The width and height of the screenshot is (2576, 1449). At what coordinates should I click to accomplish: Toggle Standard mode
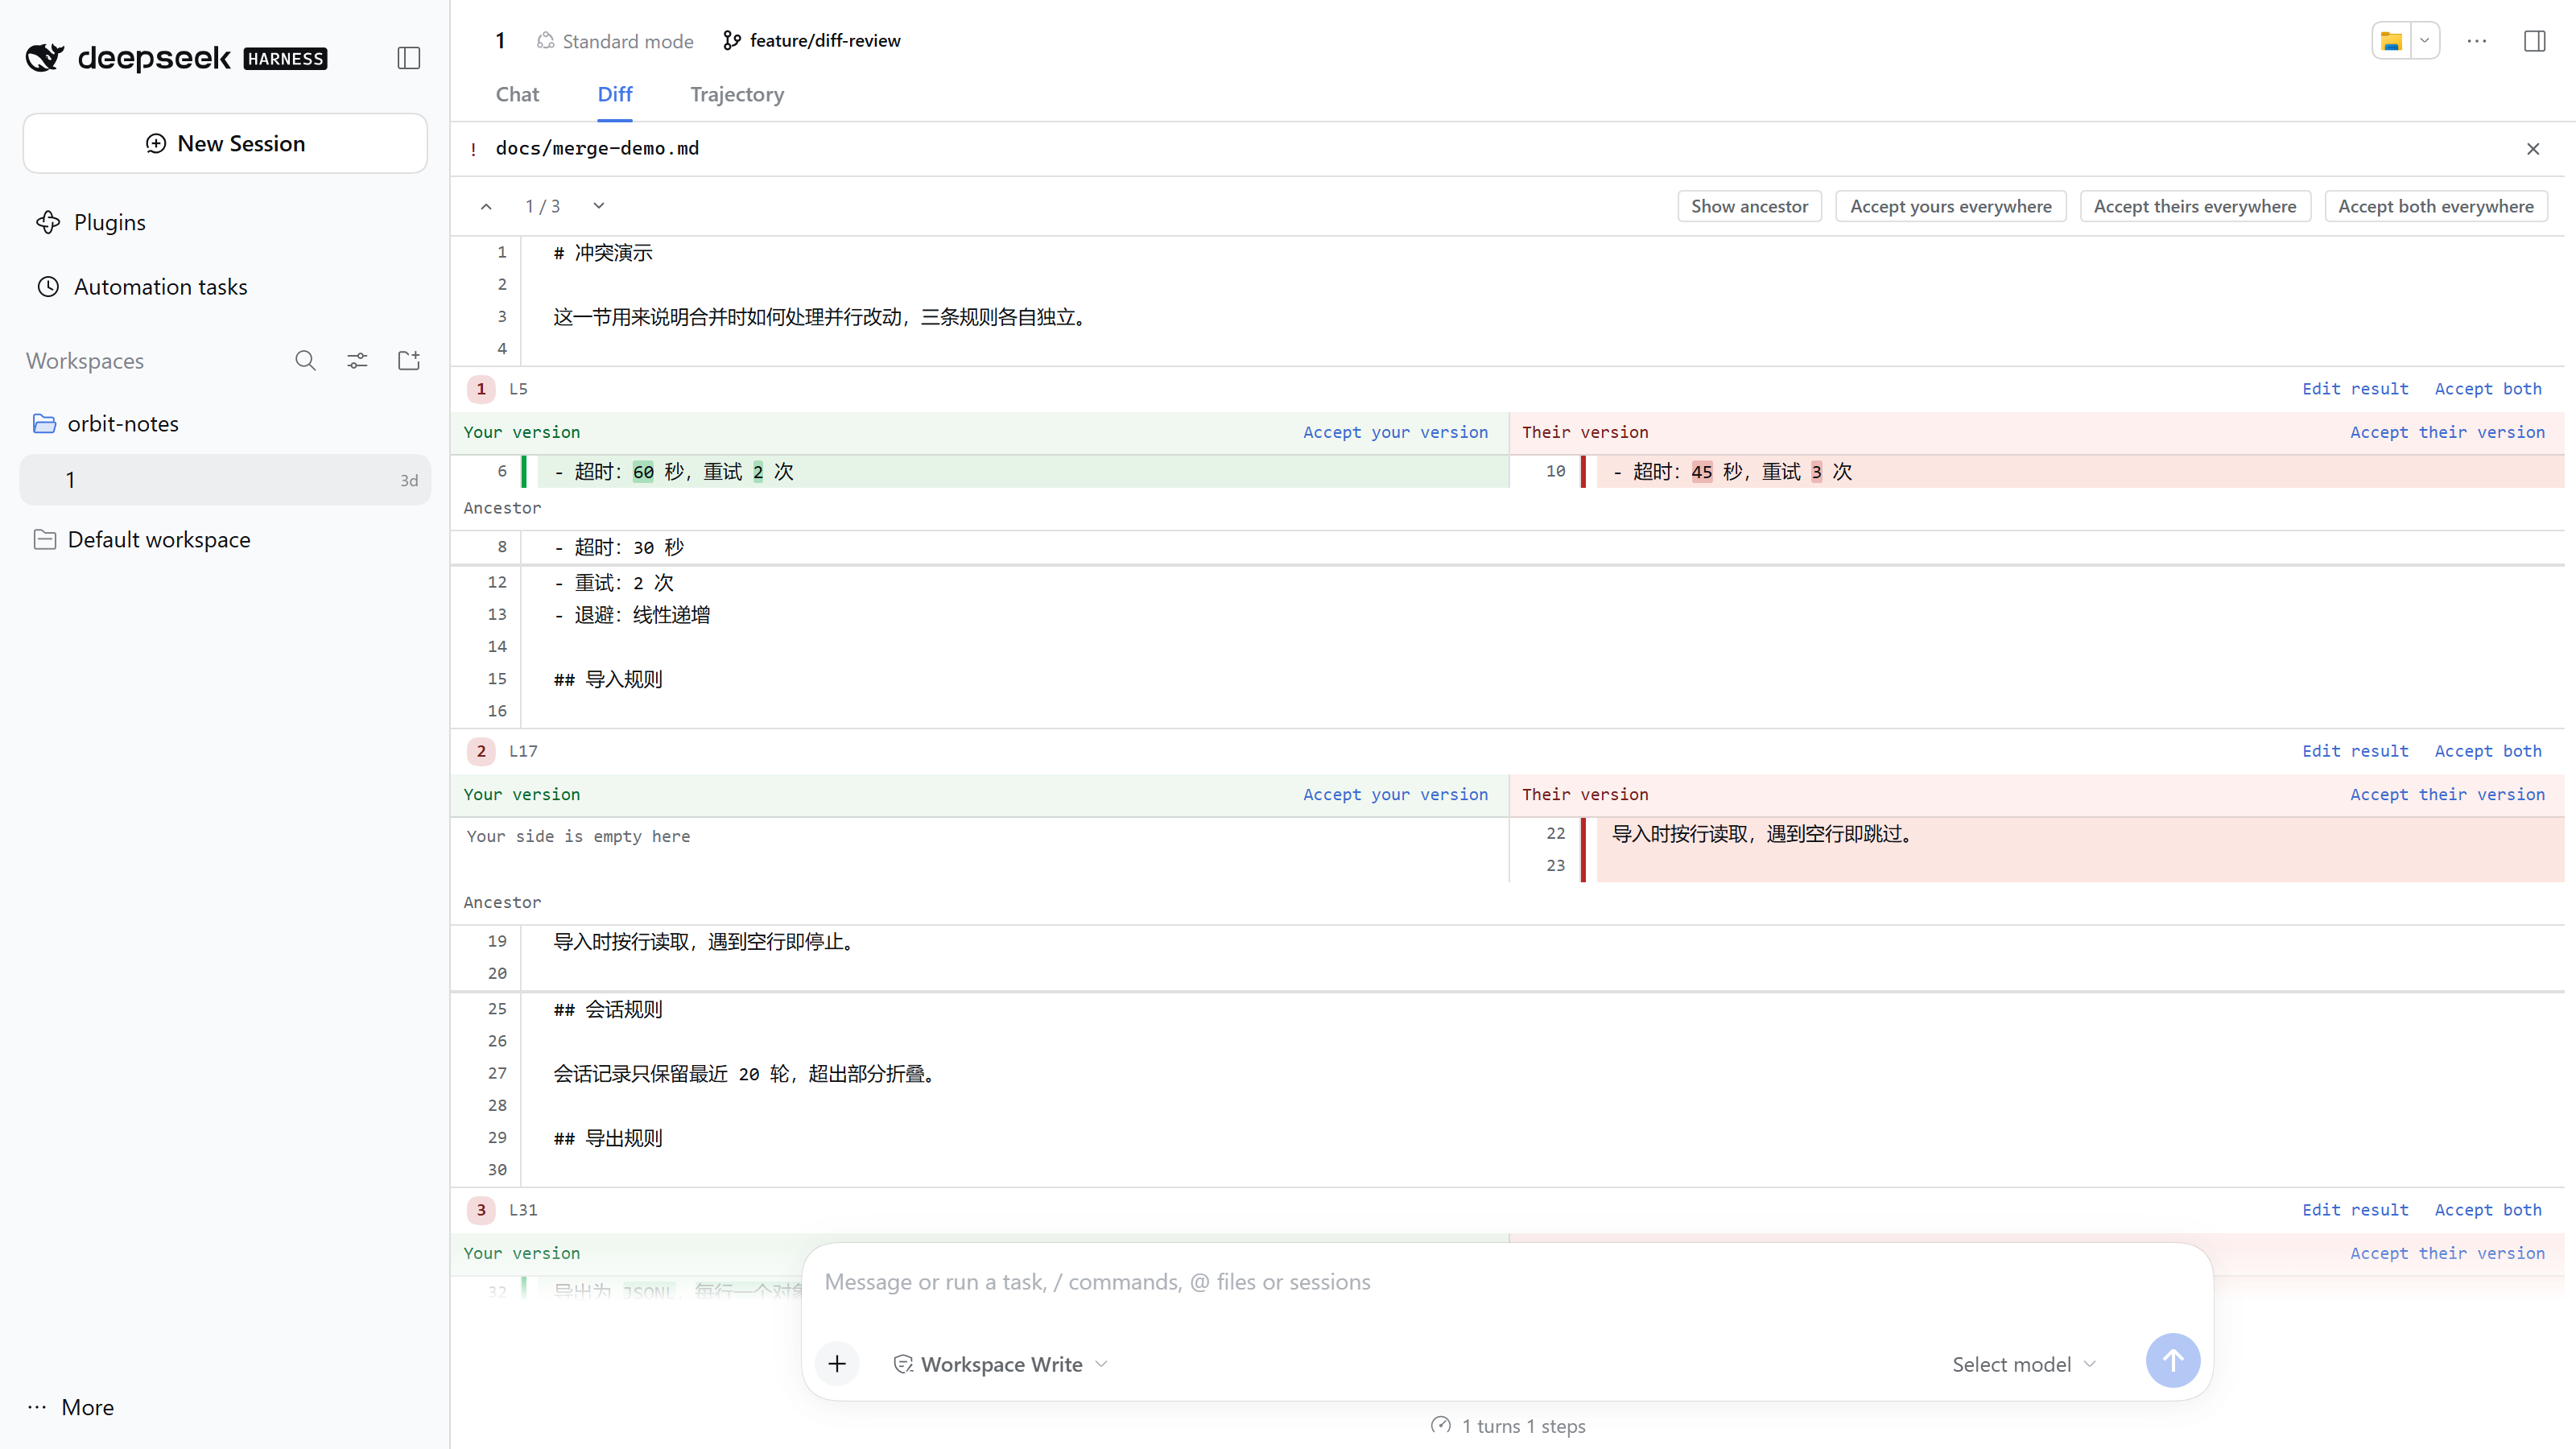click(x=615, y=41)
